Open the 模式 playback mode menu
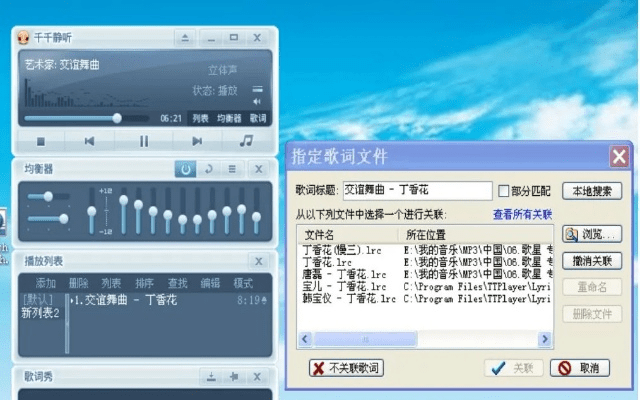The height and width of the screenshot is (400, 640). coord(243,283)
